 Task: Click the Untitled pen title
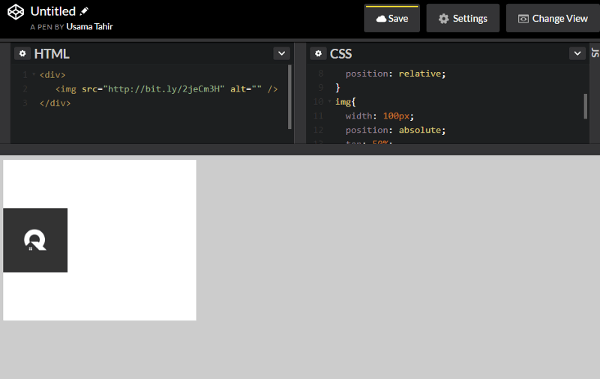53,11
